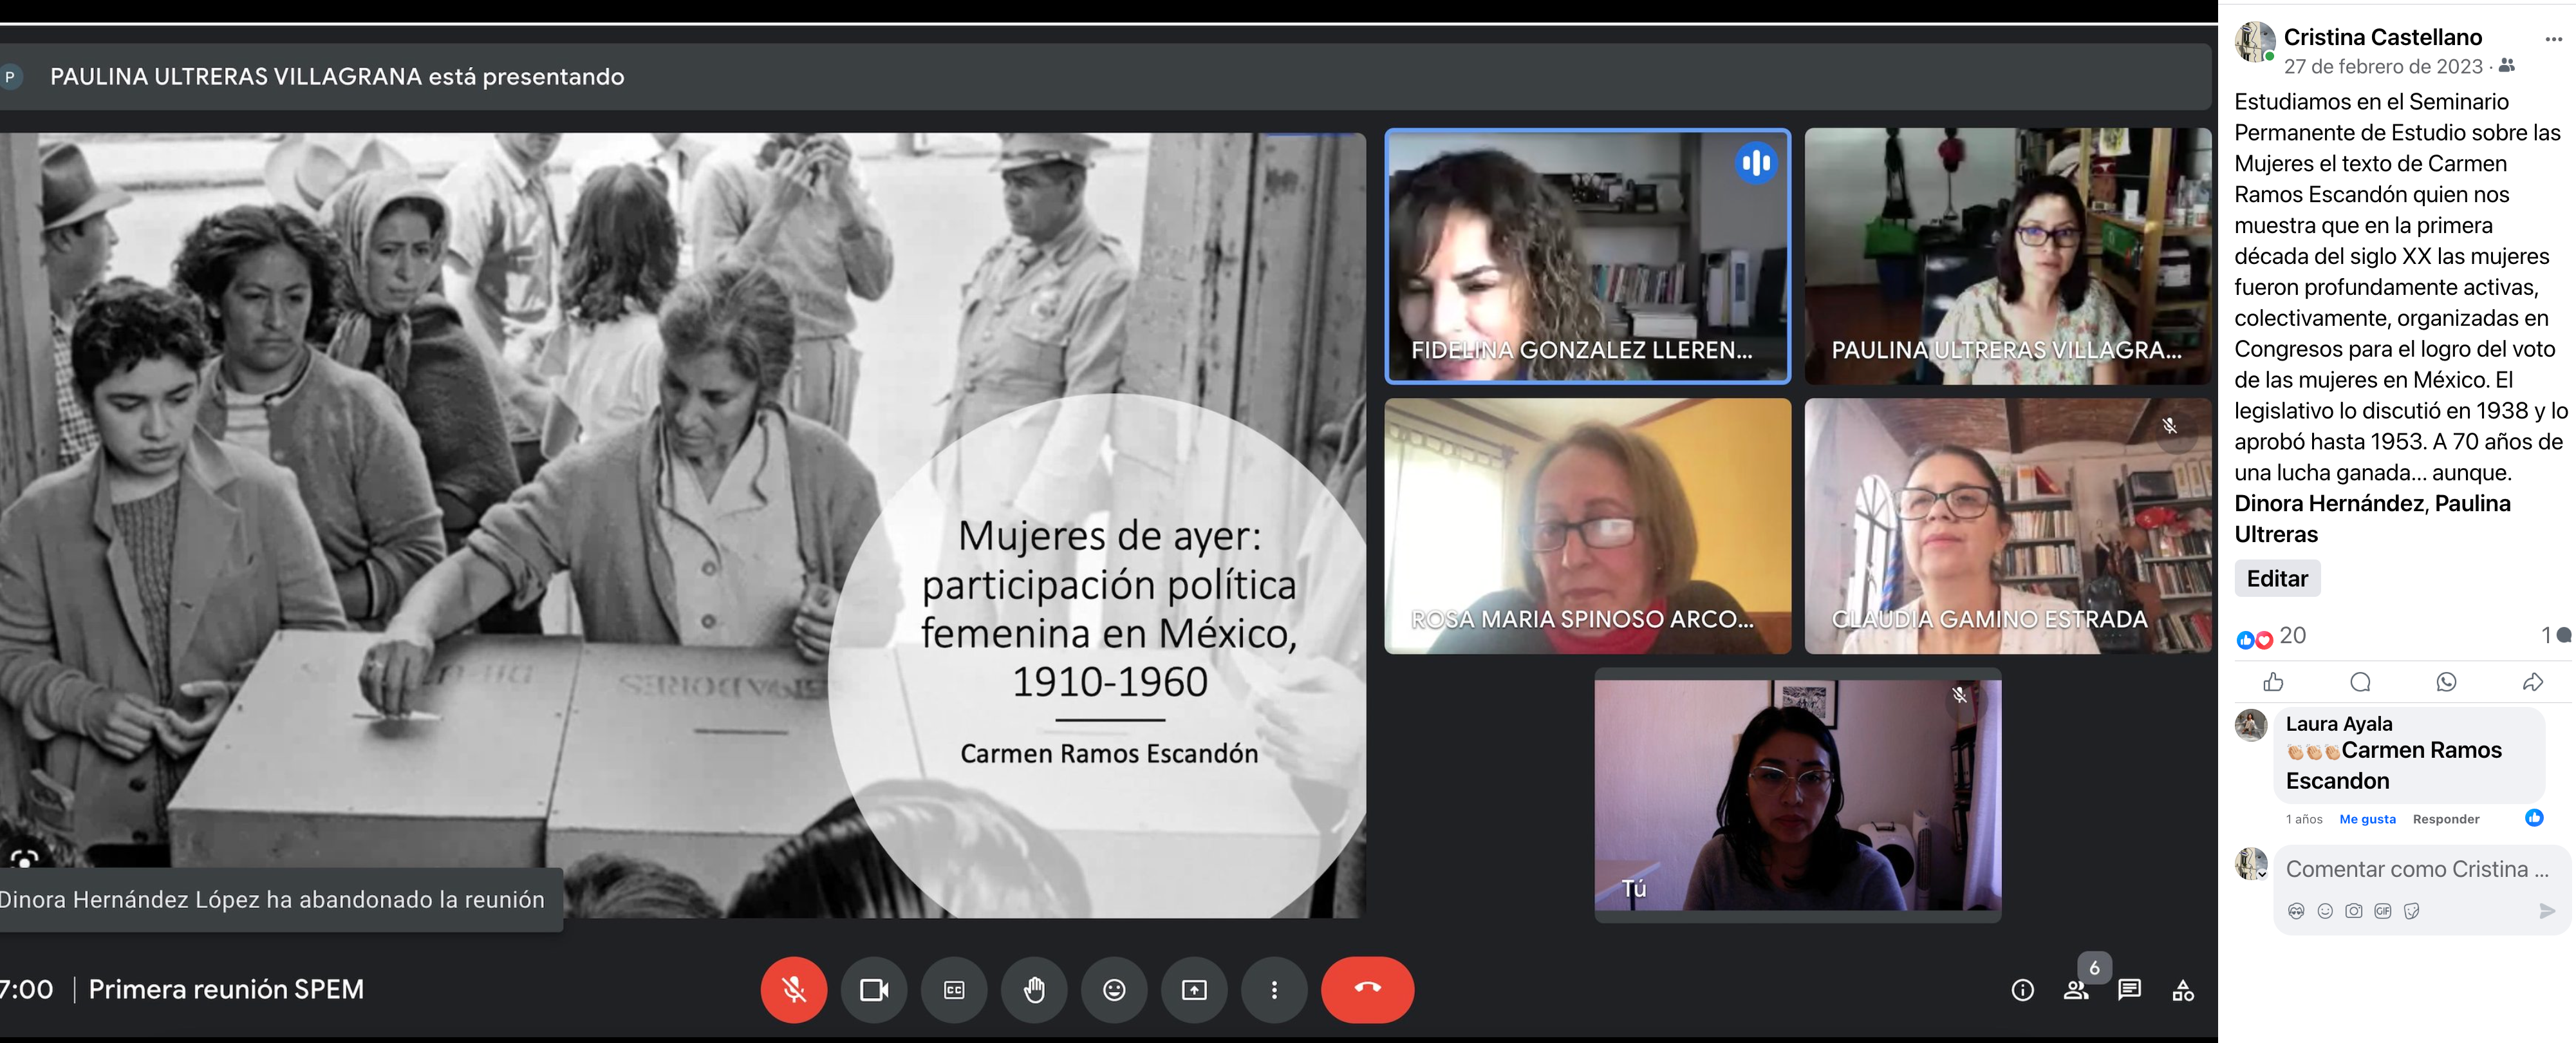Open the emoji reactions button
The image size is (2576, 1043).
tap(1114, 989)
